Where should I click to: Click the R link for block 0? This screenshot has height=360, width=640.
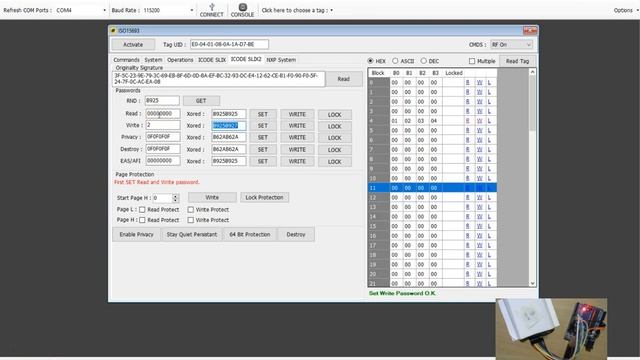[467, 82]
